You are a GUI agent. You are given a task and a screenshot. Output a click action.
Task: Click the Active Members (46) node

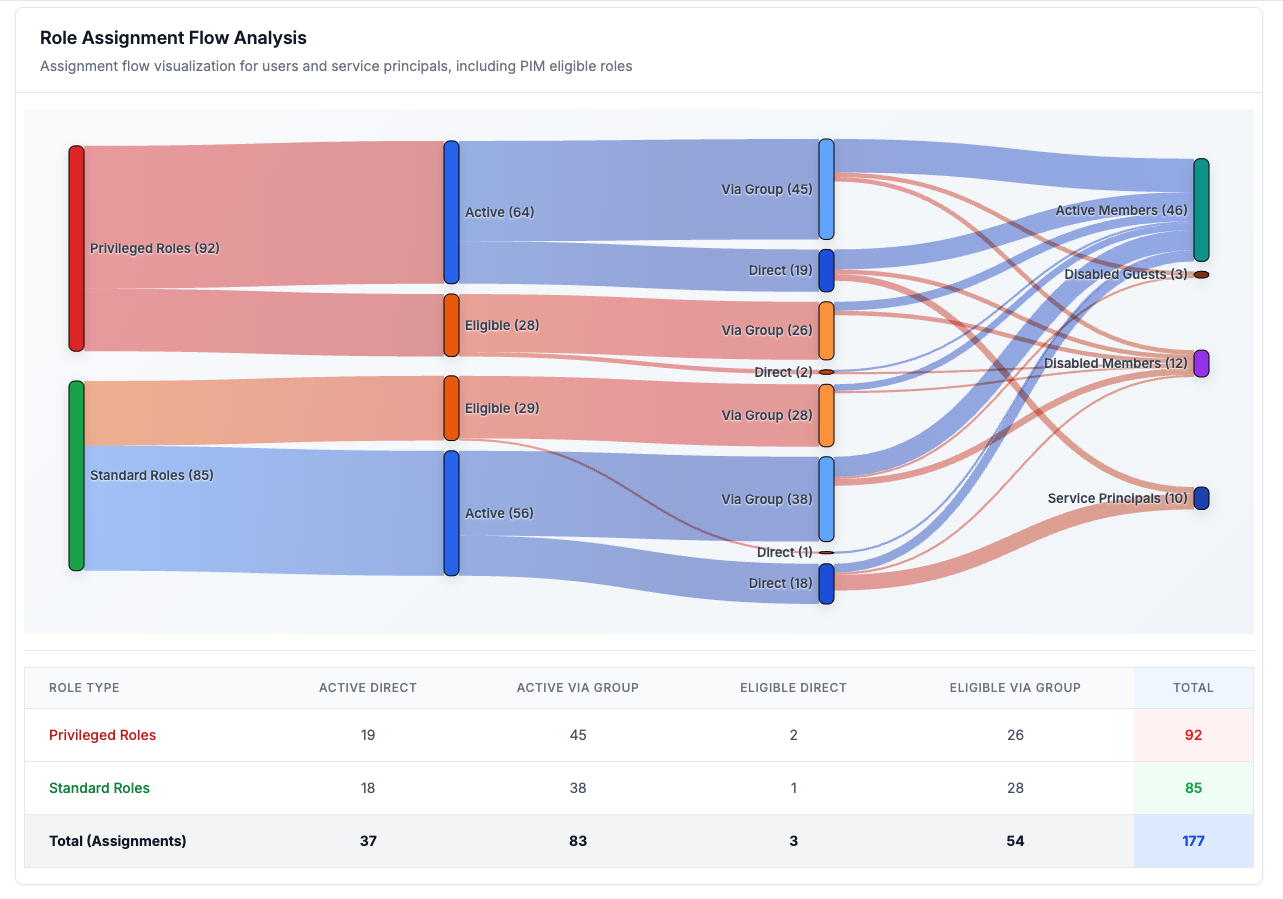coord(1201,210)
